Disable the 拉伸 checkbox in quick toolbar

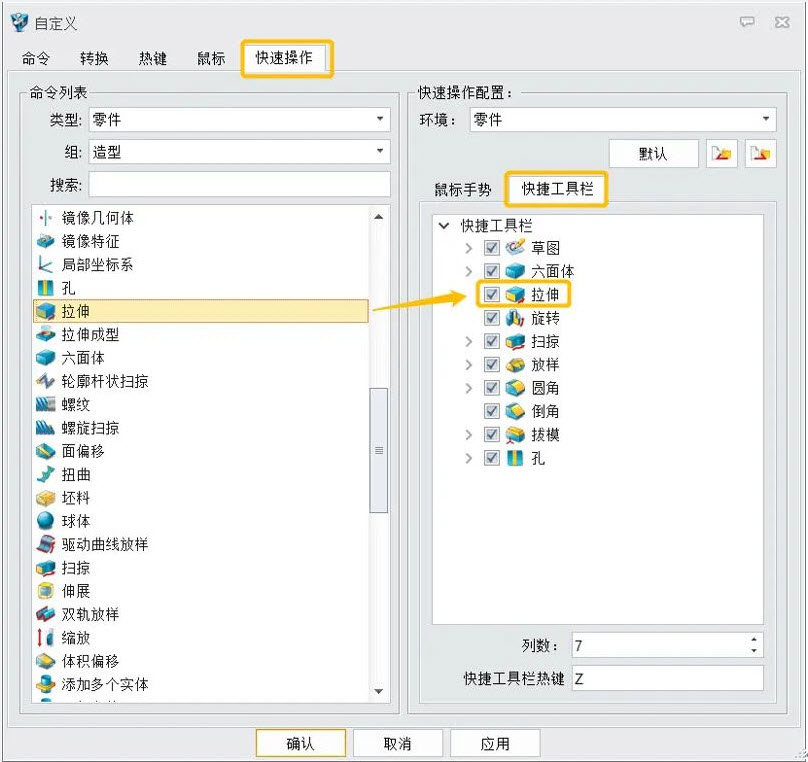coord(491,295)
